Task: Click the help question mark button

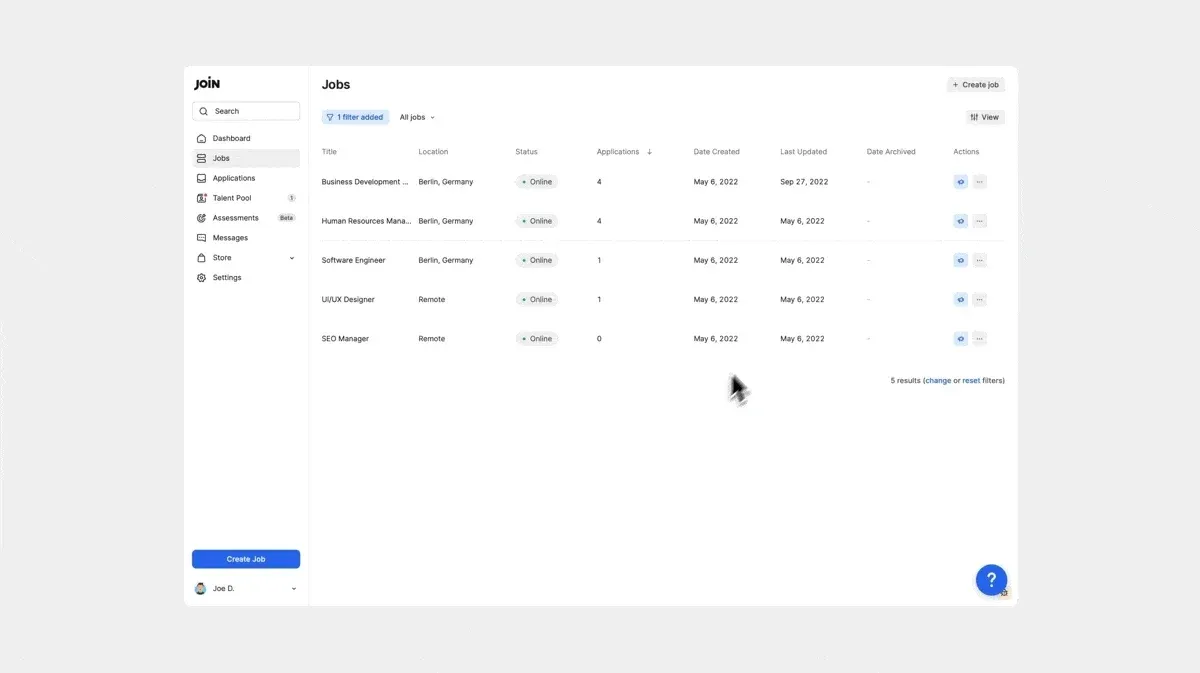Action: click(991, 580)
